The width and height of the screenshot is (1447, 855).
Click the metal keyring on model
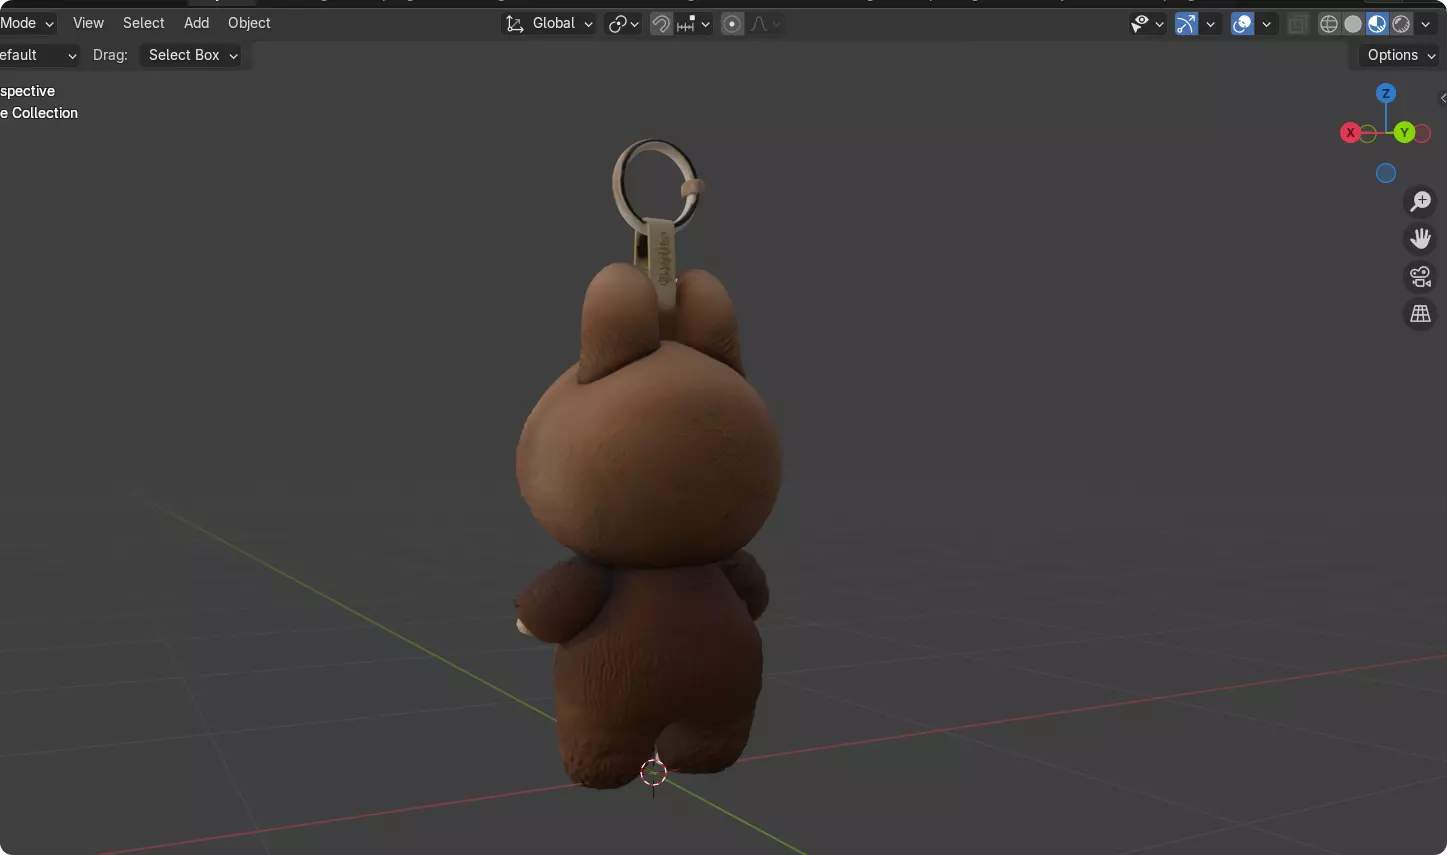(655, 185)
